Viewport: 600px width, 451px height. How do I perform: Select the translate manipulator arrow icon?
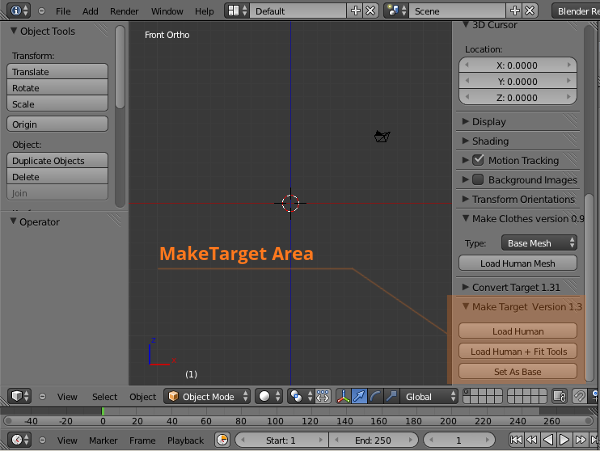359,396
